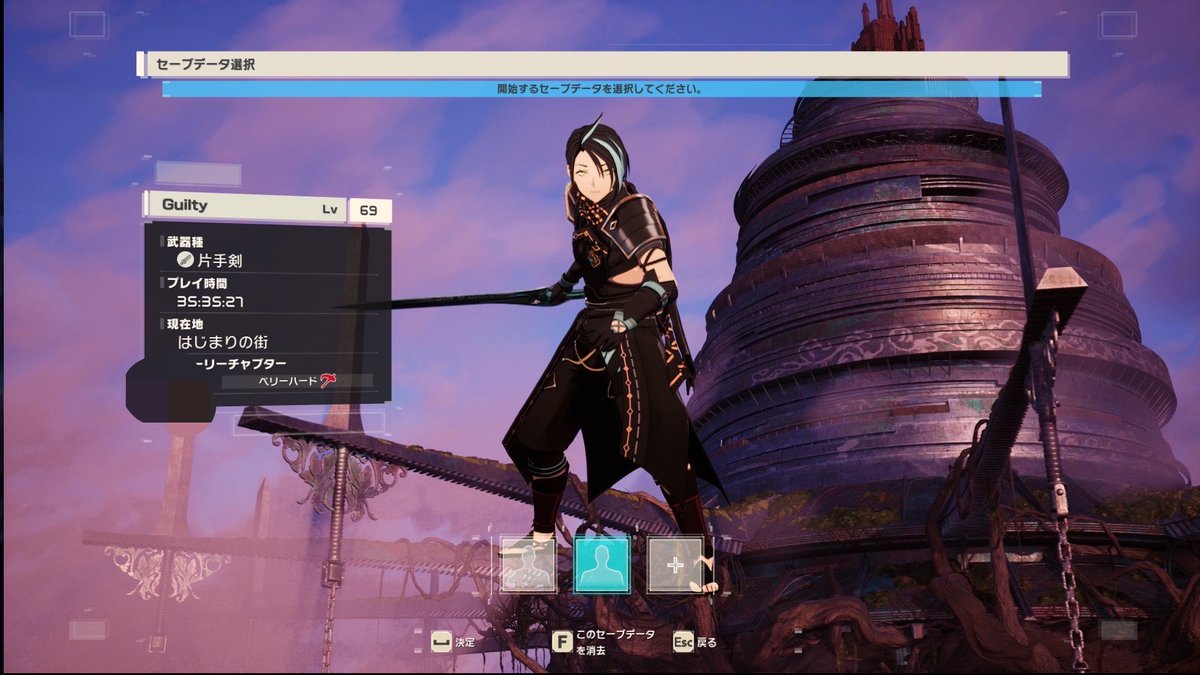The height and width of the screenshot is (675, 1200).
Task: Click the 片手剣 weapon type text
Action: click(220, 260)
